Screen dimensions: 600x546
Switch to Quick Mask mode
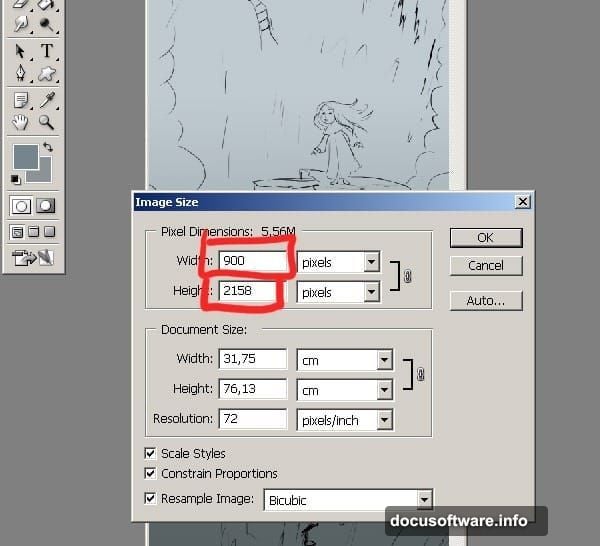coord(46,206)
